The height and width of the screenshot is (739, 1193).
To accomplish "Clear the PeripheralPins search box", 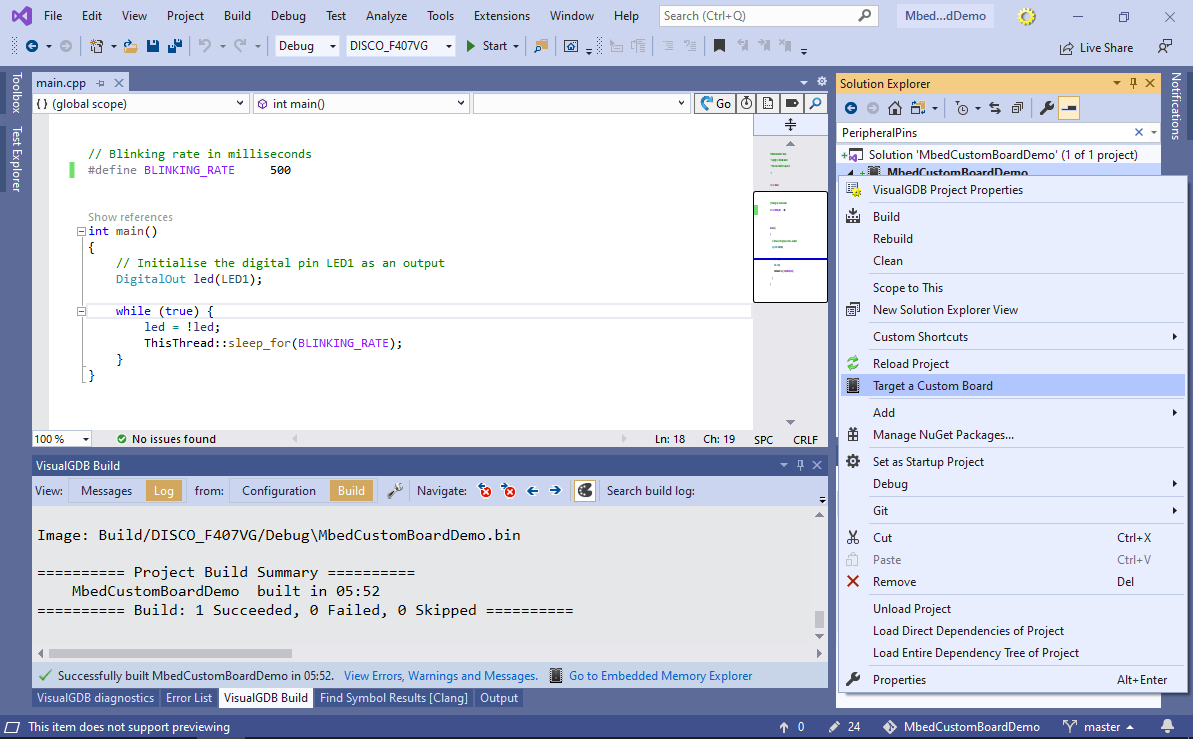I will point(1139,132).
